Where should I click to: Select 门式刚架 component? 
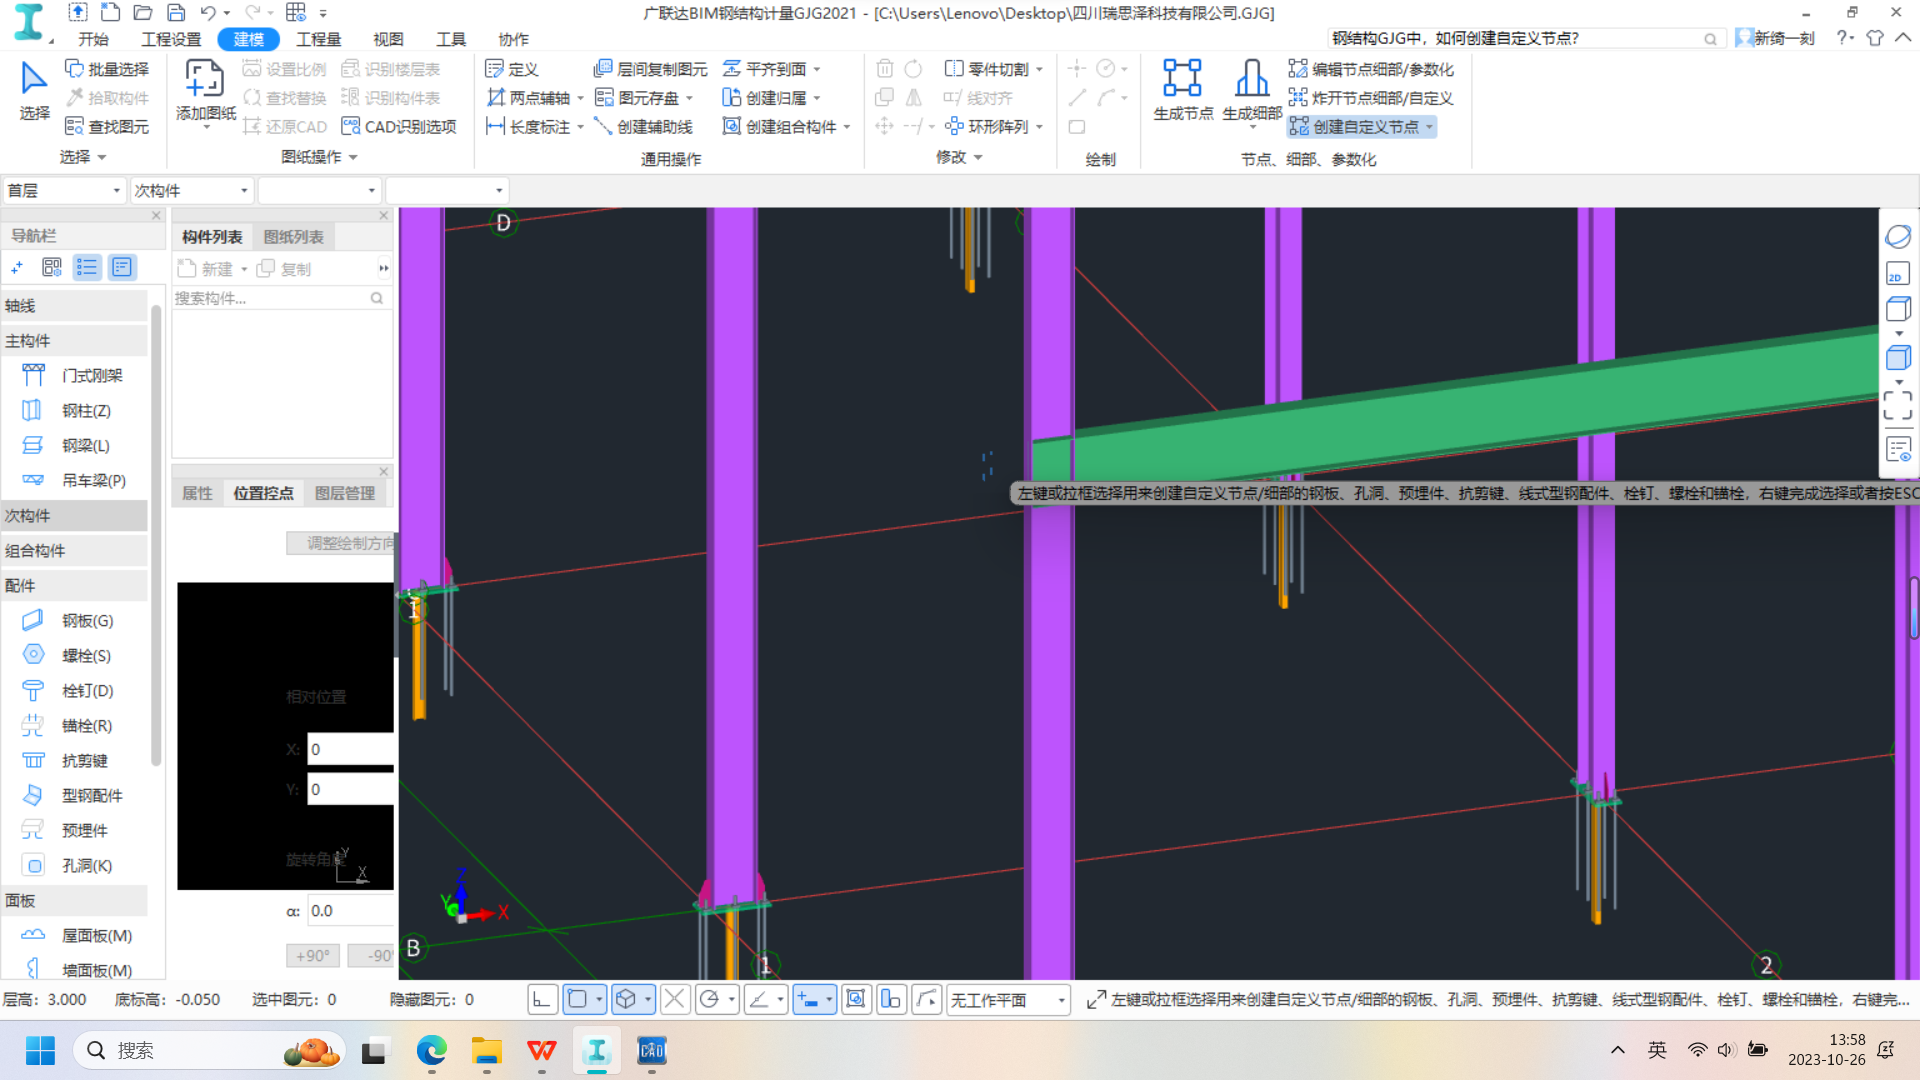click(91, 376)
